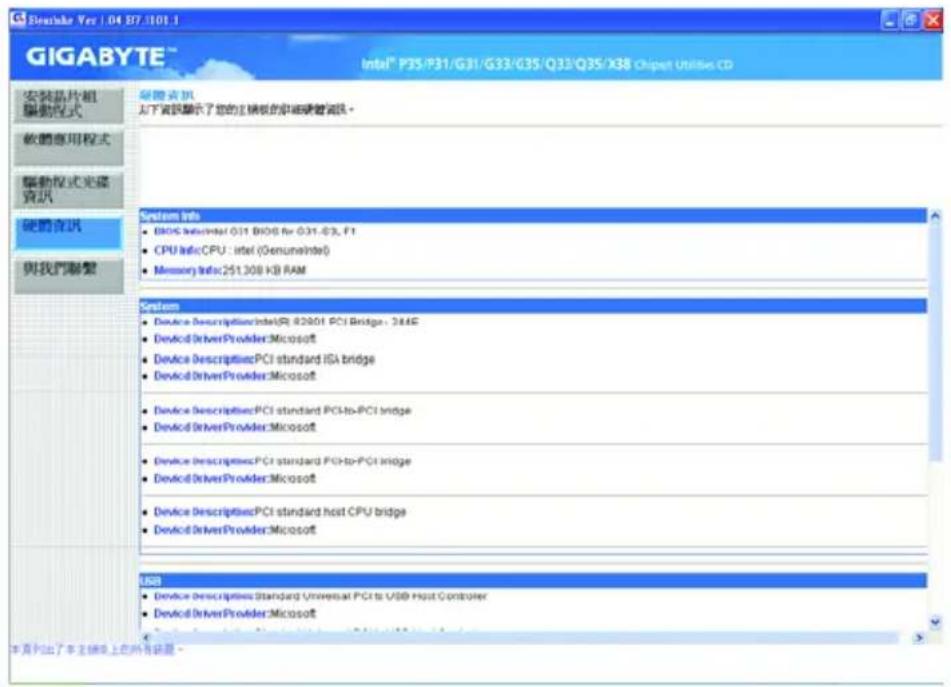Click the horizontal scrollbar right arrow
The image size is (951, 687).
[919, 637]
